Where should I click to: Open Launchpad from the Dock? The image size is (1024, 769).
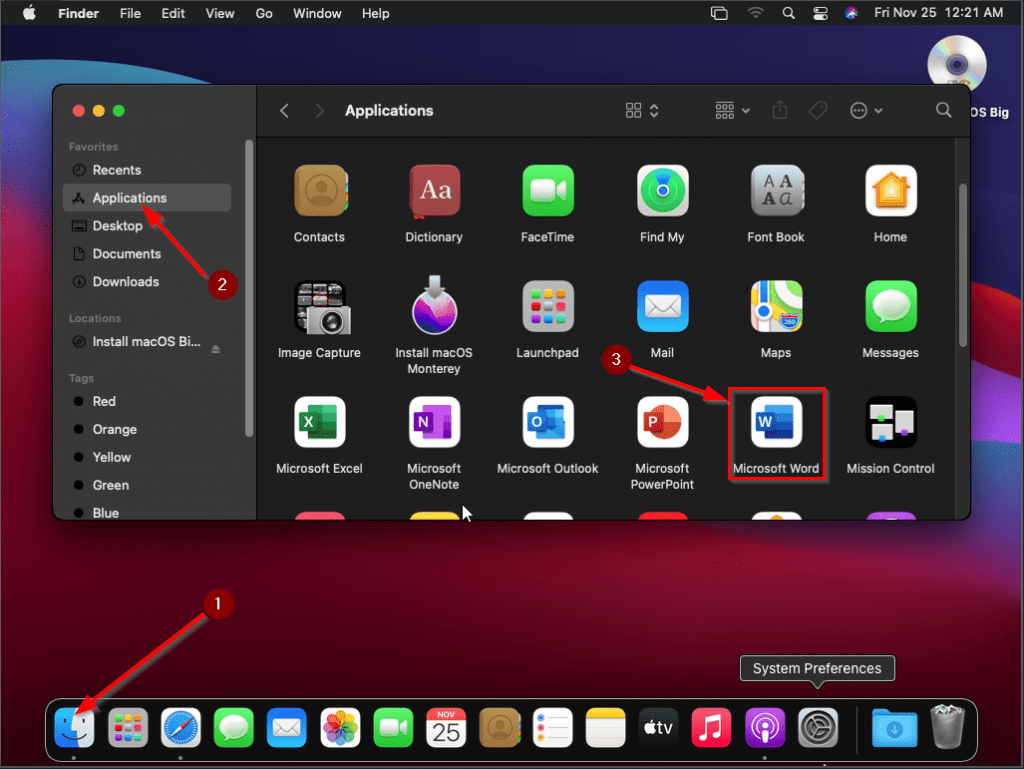click(128, 727)
